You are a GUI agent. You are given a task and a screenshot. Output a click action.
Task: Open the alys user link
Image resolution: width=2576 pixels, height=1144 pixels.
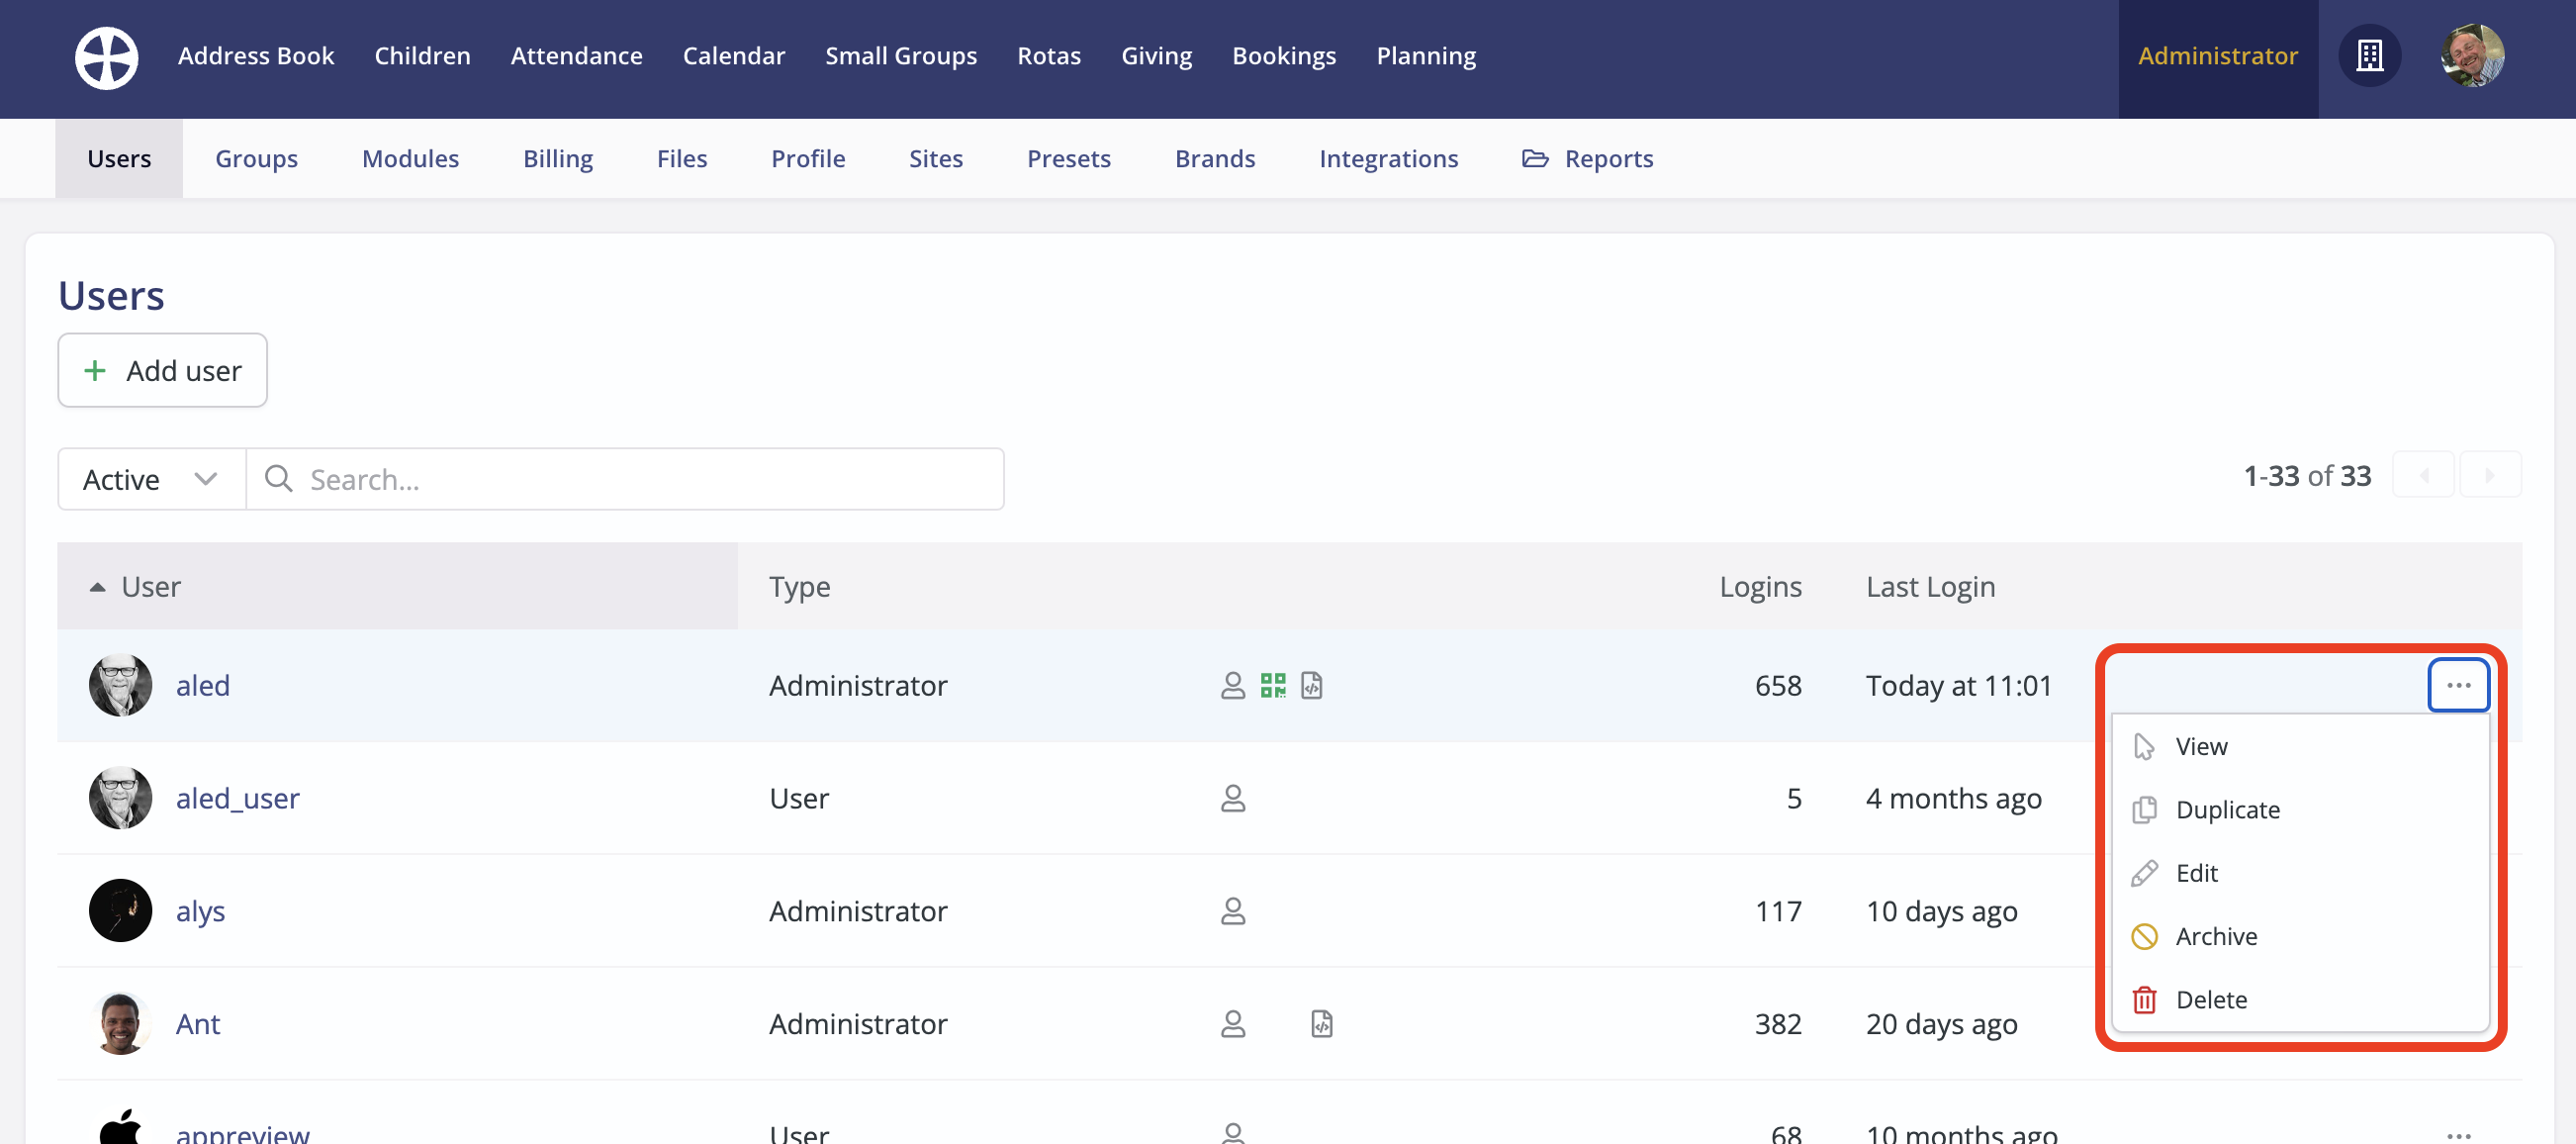point(200,911)
